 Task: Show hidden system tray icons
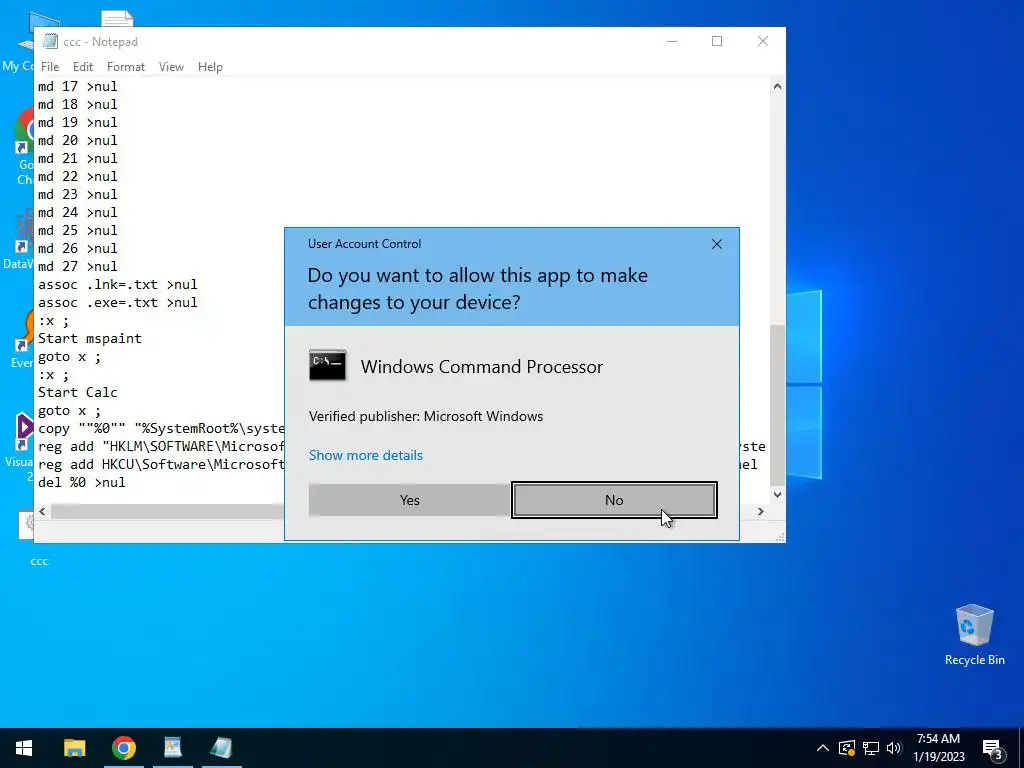(823, 748)
